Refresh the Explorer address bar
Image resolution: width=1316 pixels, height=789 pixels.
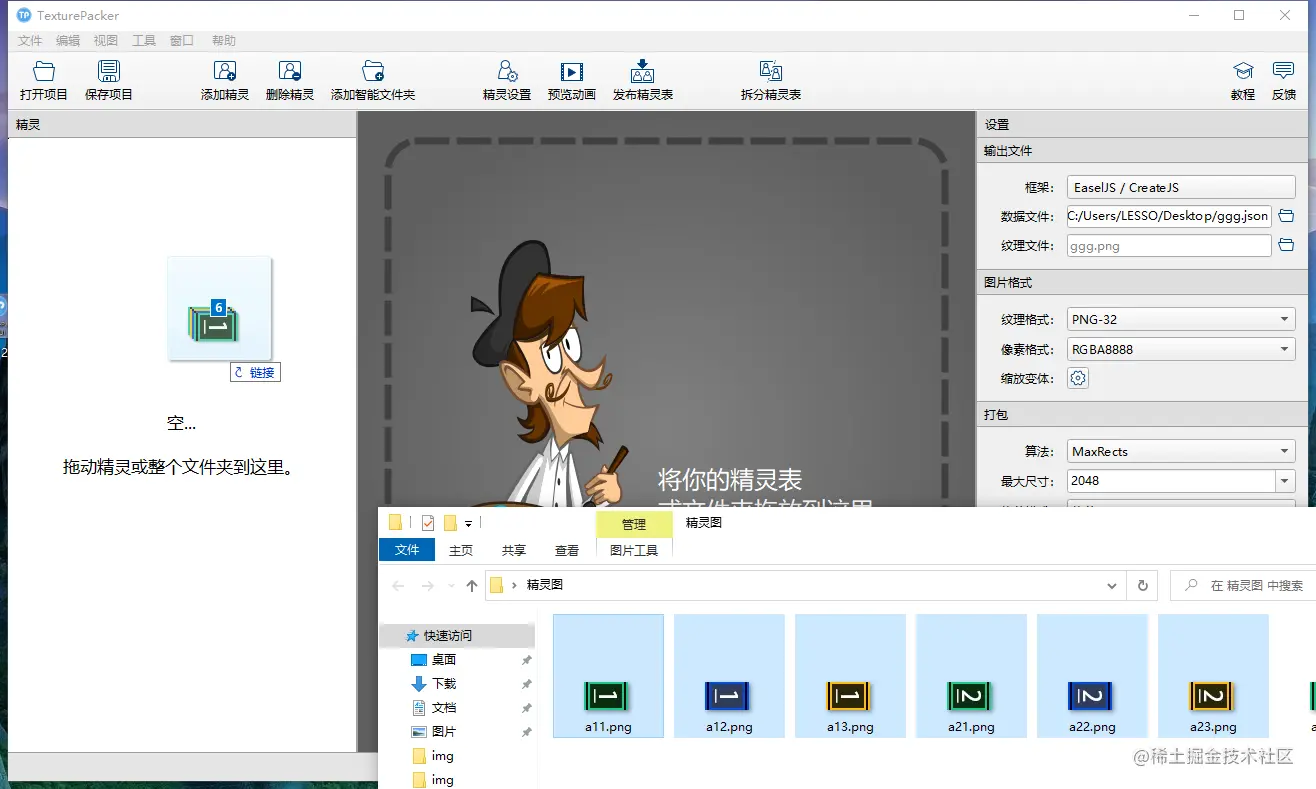point(1142,585)
